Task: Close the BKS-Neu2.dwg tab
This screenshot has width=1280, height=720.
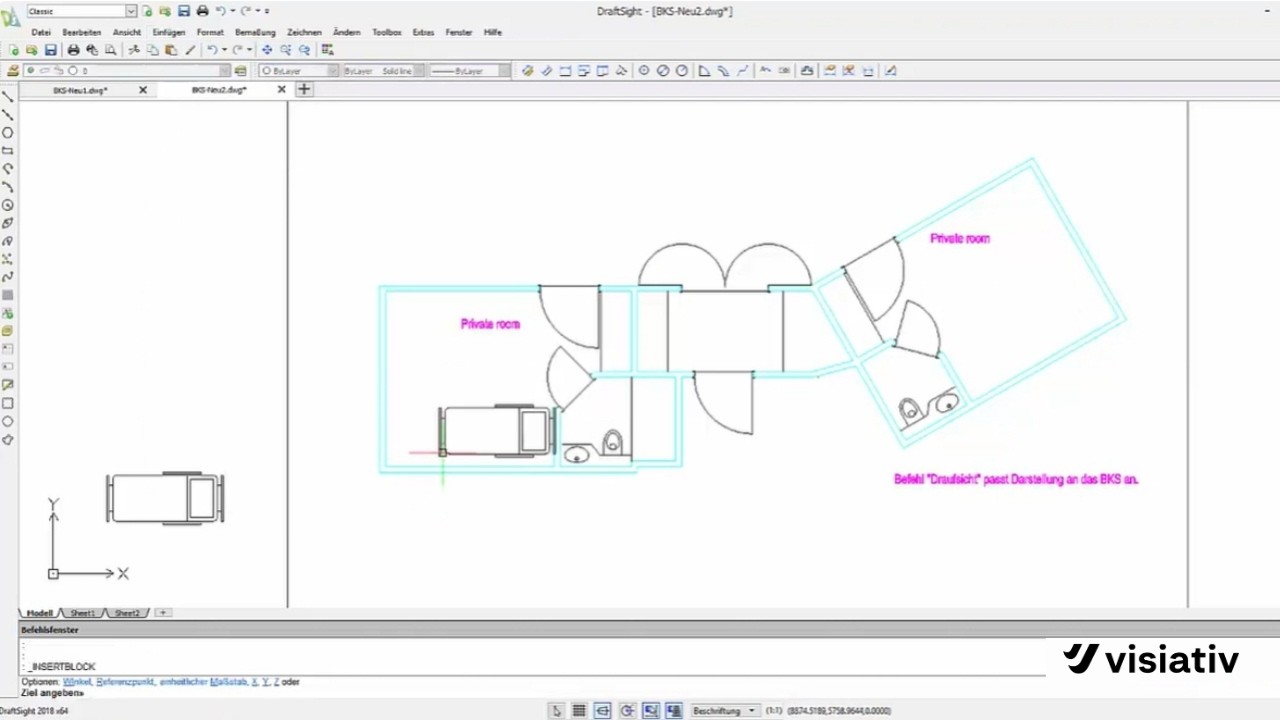Action: [281, 90]
